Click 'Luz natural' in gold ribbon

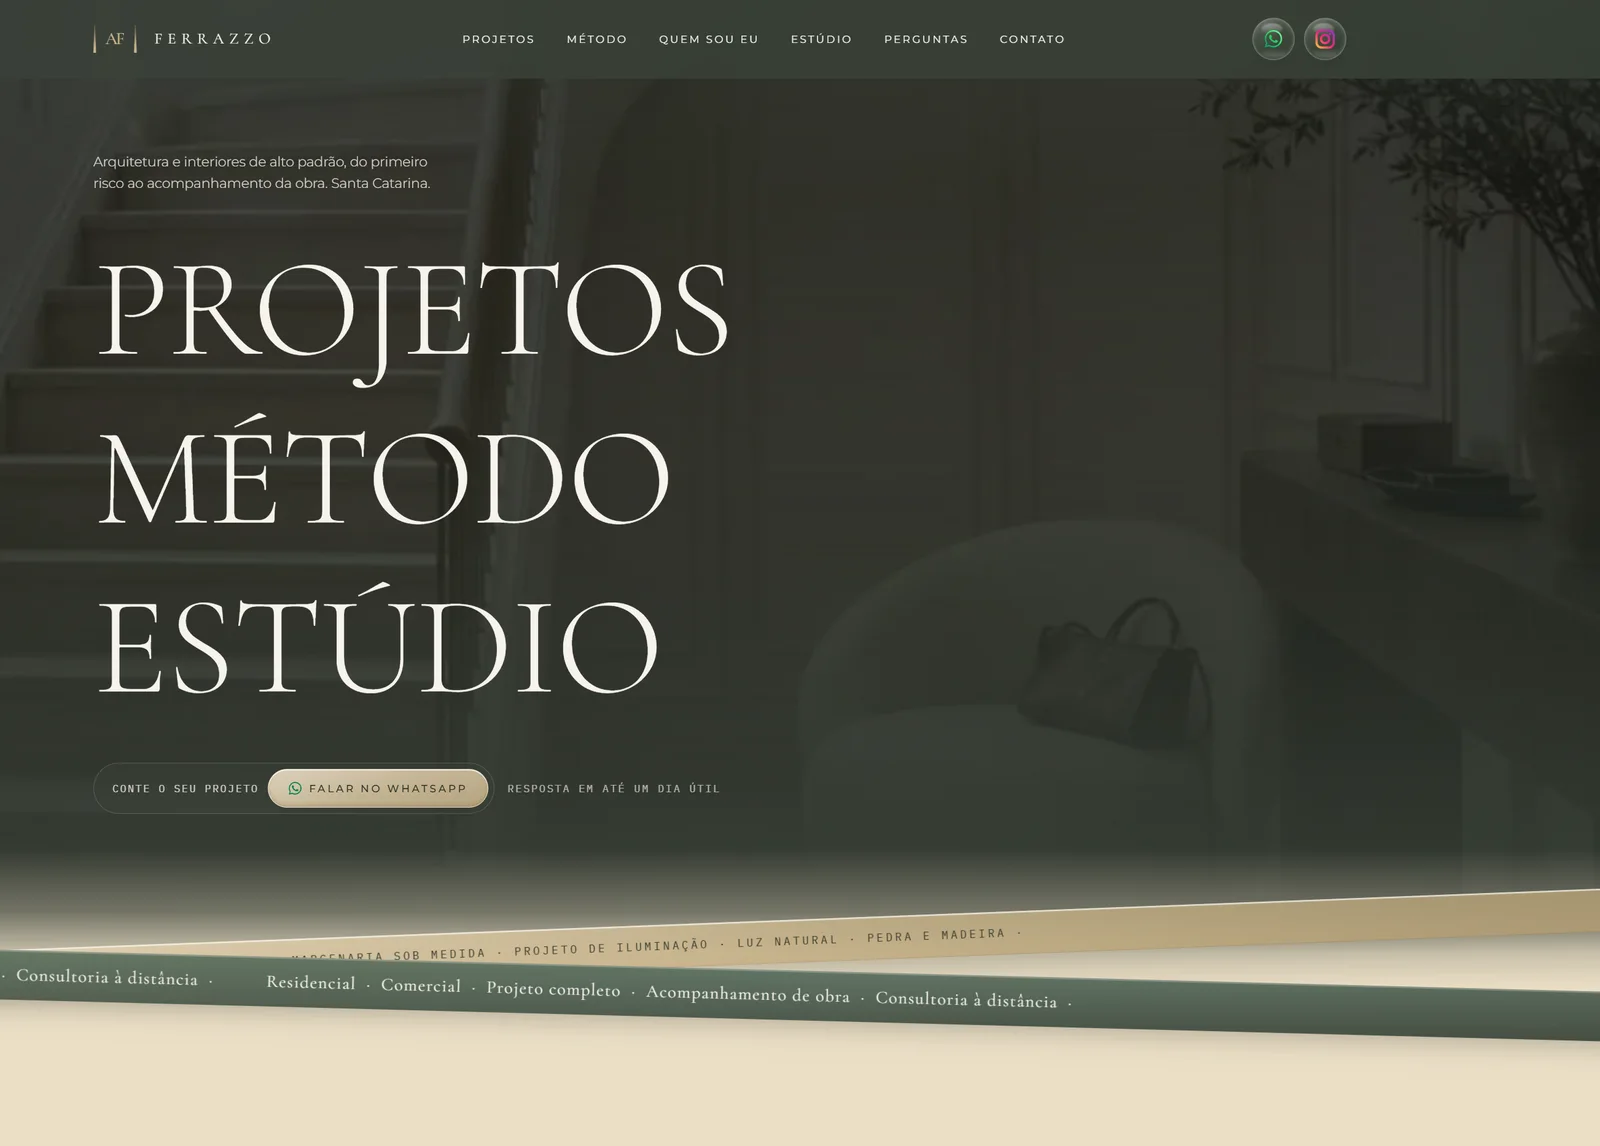[787, 942]
